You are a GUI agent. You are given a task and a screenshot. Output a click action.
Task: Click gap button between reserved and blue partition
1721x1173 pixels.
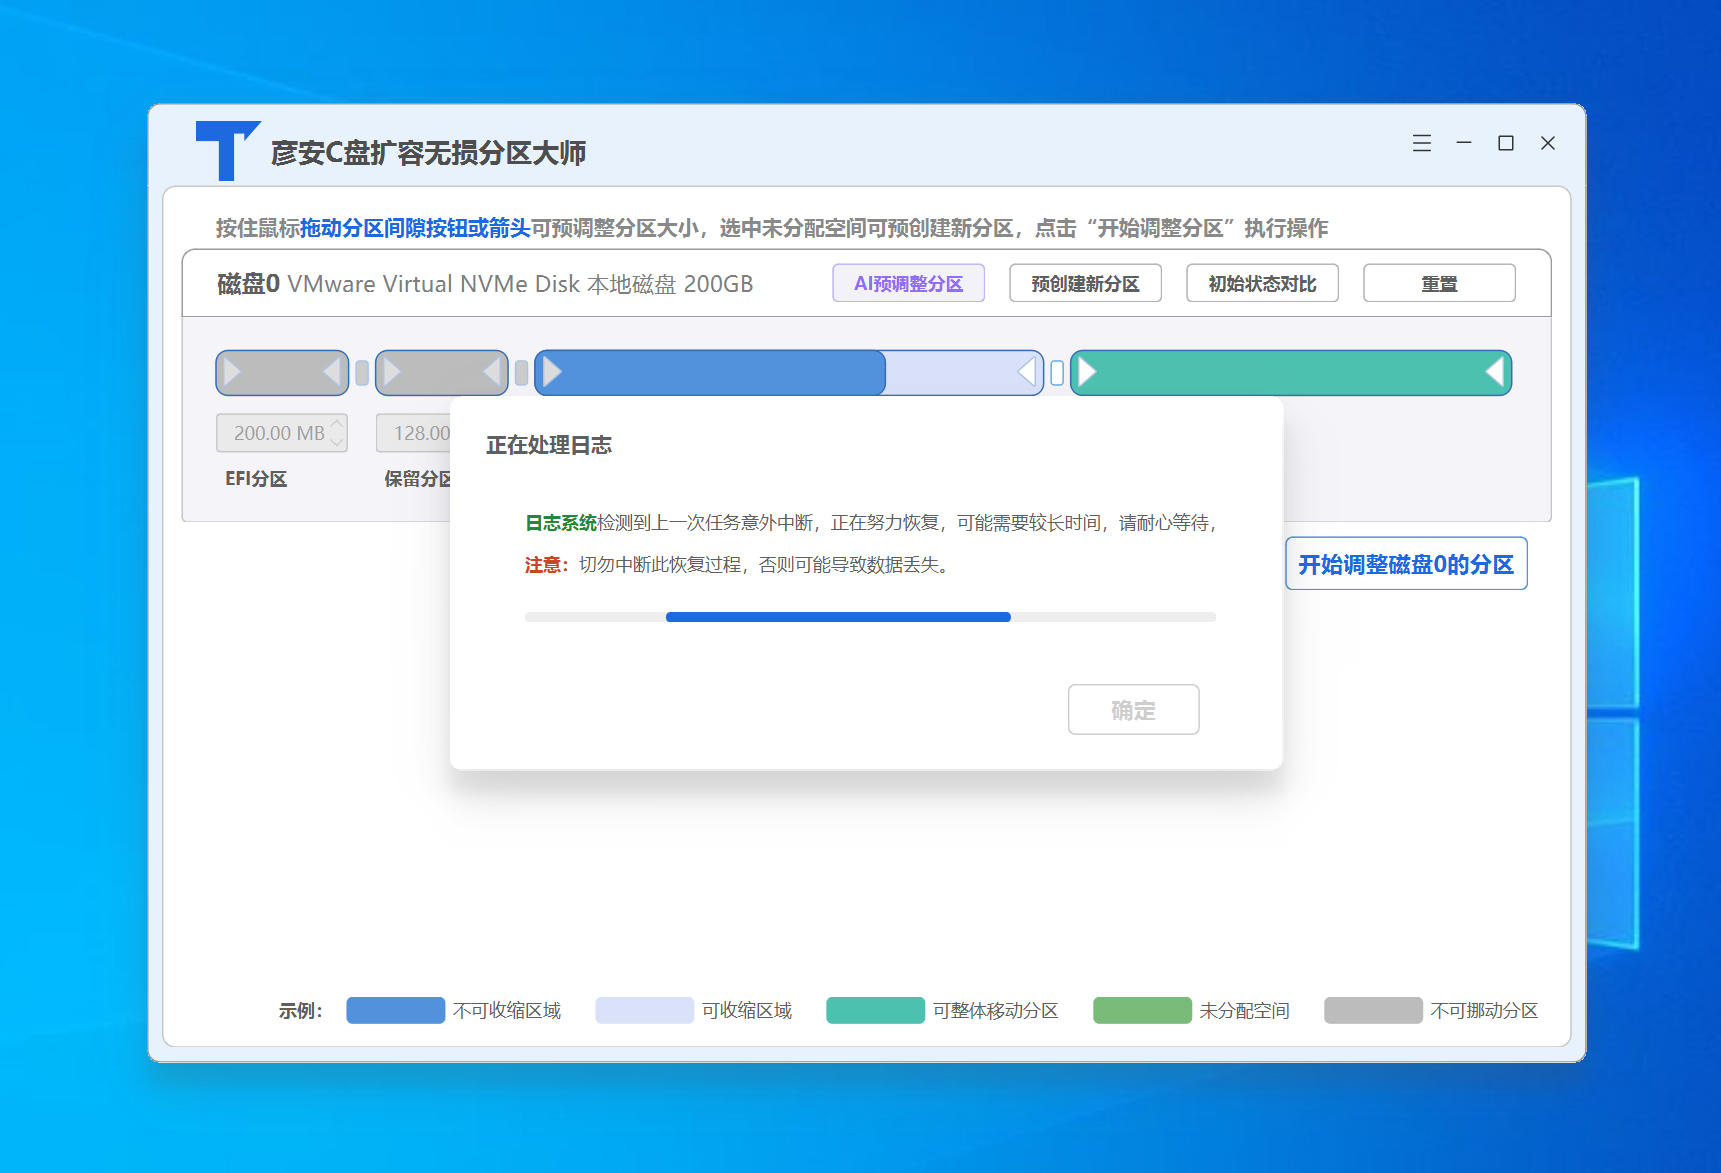click(x=521, y=374)
